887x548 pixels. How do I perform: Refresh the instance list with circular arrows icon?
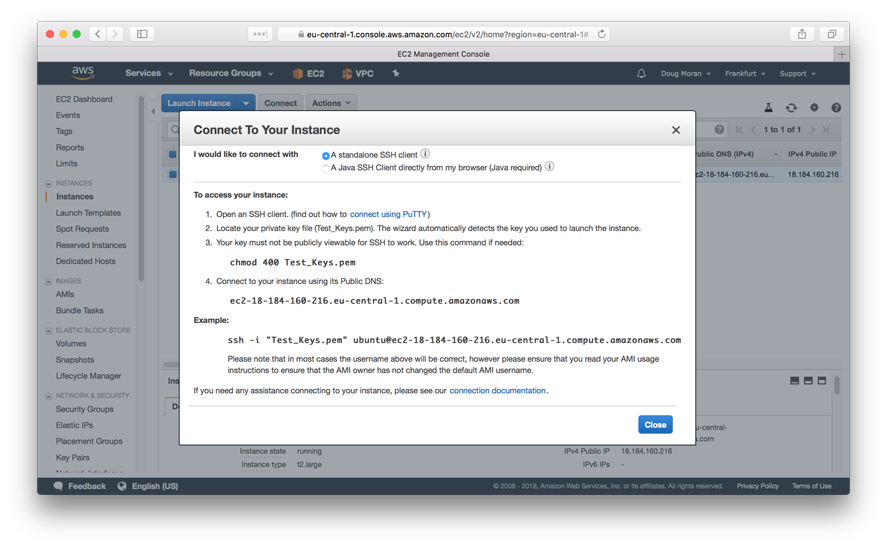pyautogui.click(x=791, y=107)
